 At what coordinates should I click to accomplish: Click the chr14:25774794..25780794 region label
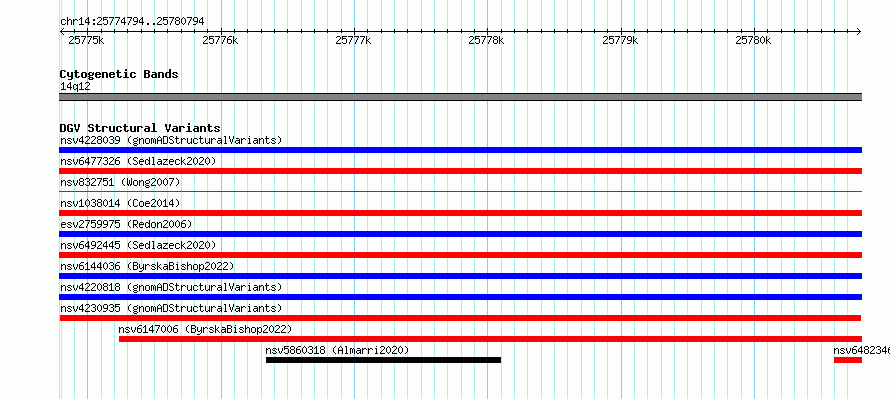pyautogui.click(x=132, y=22)
